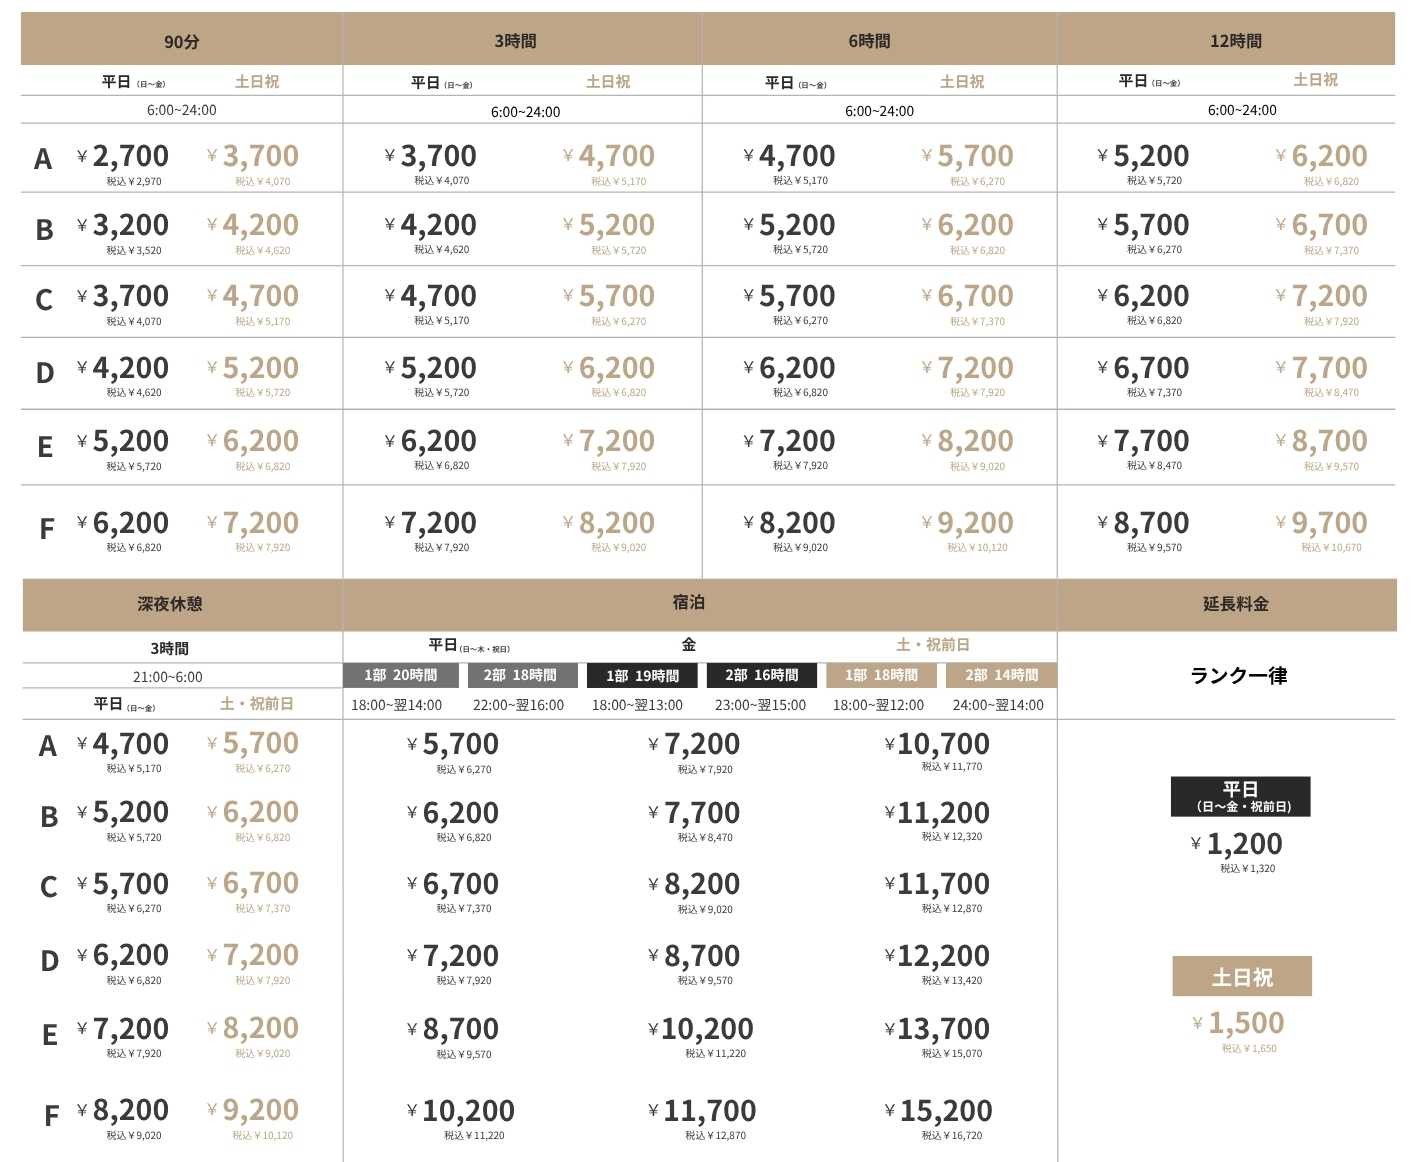Viewport: 1414px width, 1162px height.
Task: Click the black 平日 extension fee badge
Action: pyautogui.click(x=1241, y=796)
